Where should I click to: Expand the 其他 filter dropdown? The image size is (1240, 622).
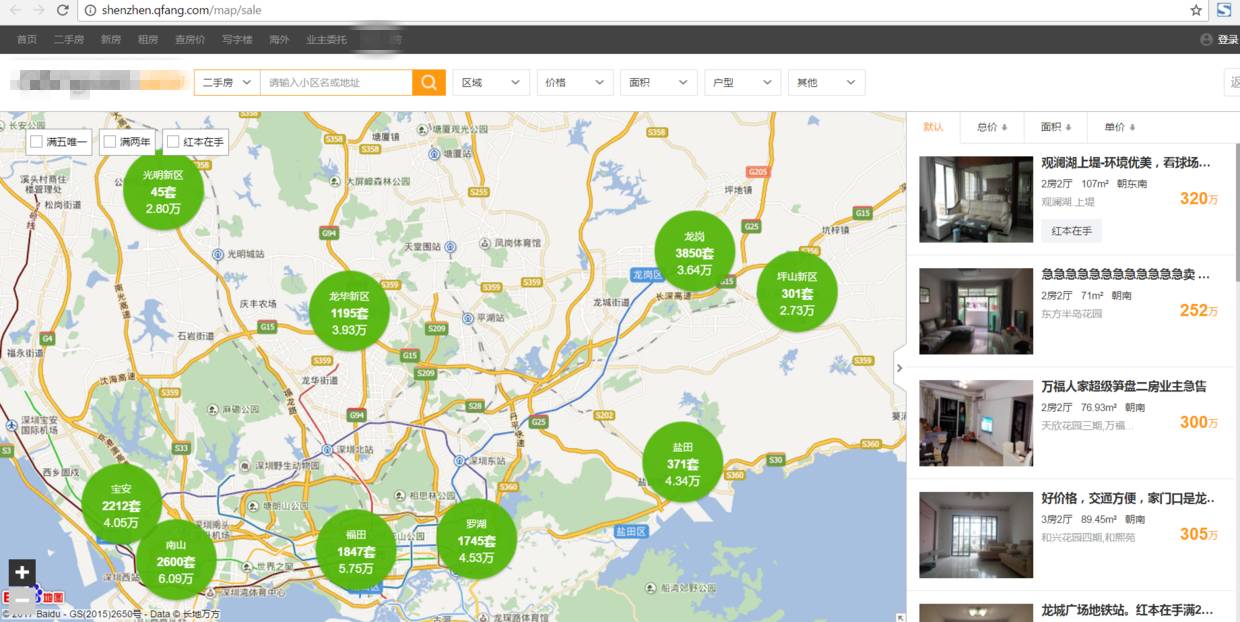click(827, 82)
